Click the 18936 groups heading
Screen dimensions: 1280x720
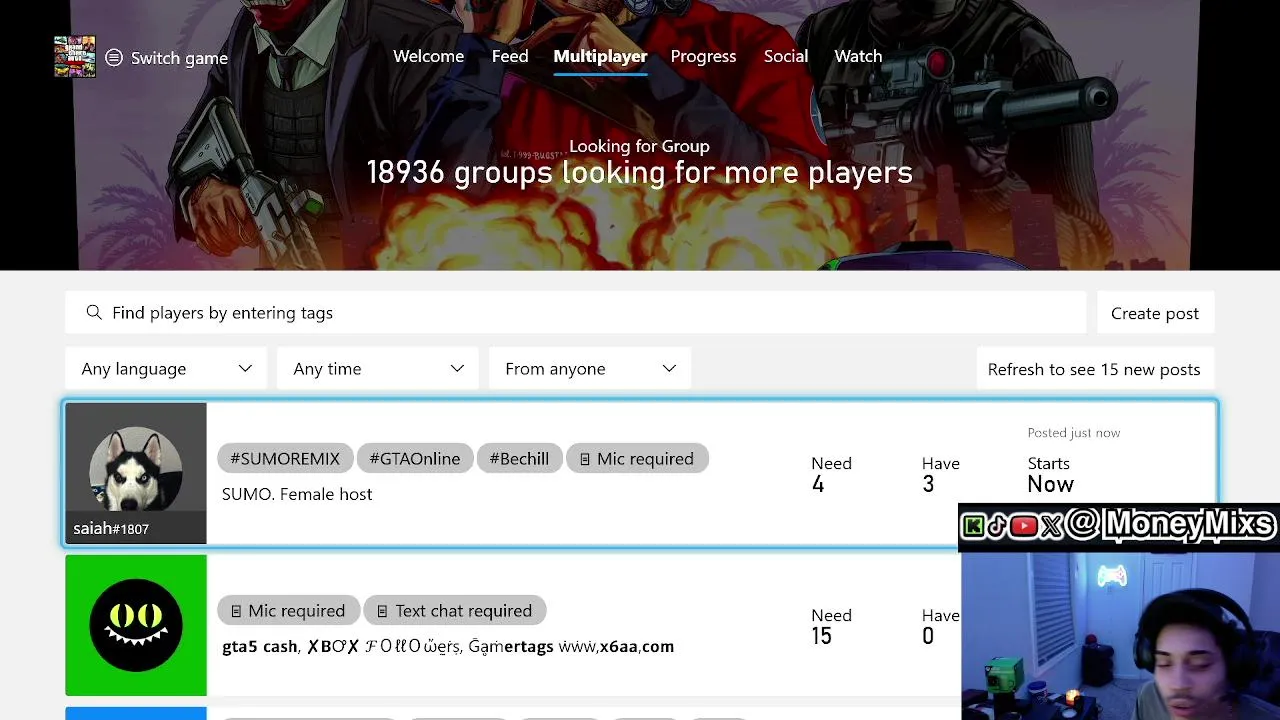[639, 172]
